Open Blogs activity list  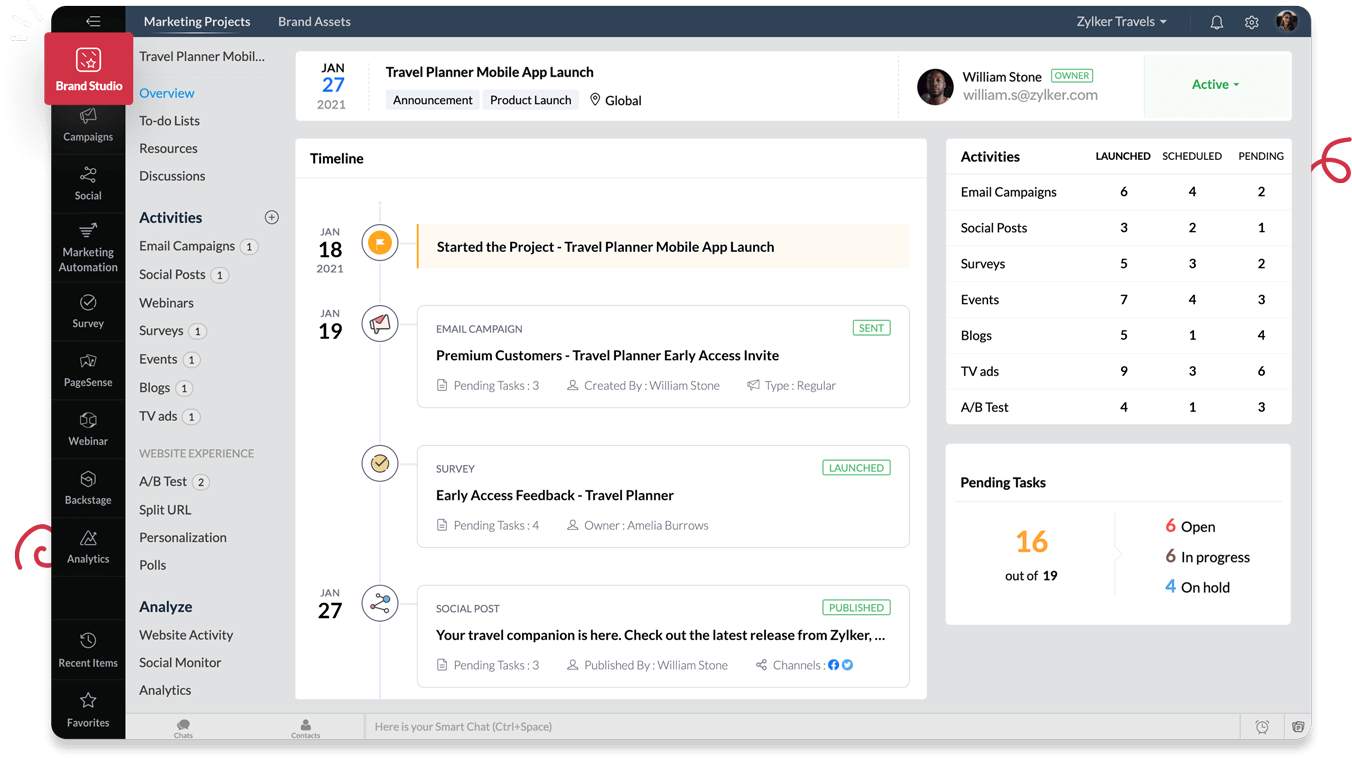[x=154, y=388]
